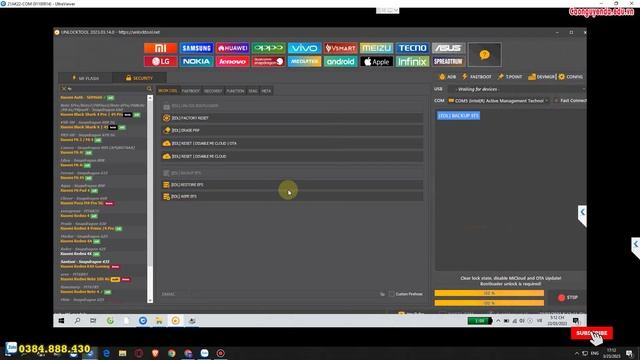Run EDL Factory Reset
The height and width of the screenshot is (360, 640).
click(292, 118)
